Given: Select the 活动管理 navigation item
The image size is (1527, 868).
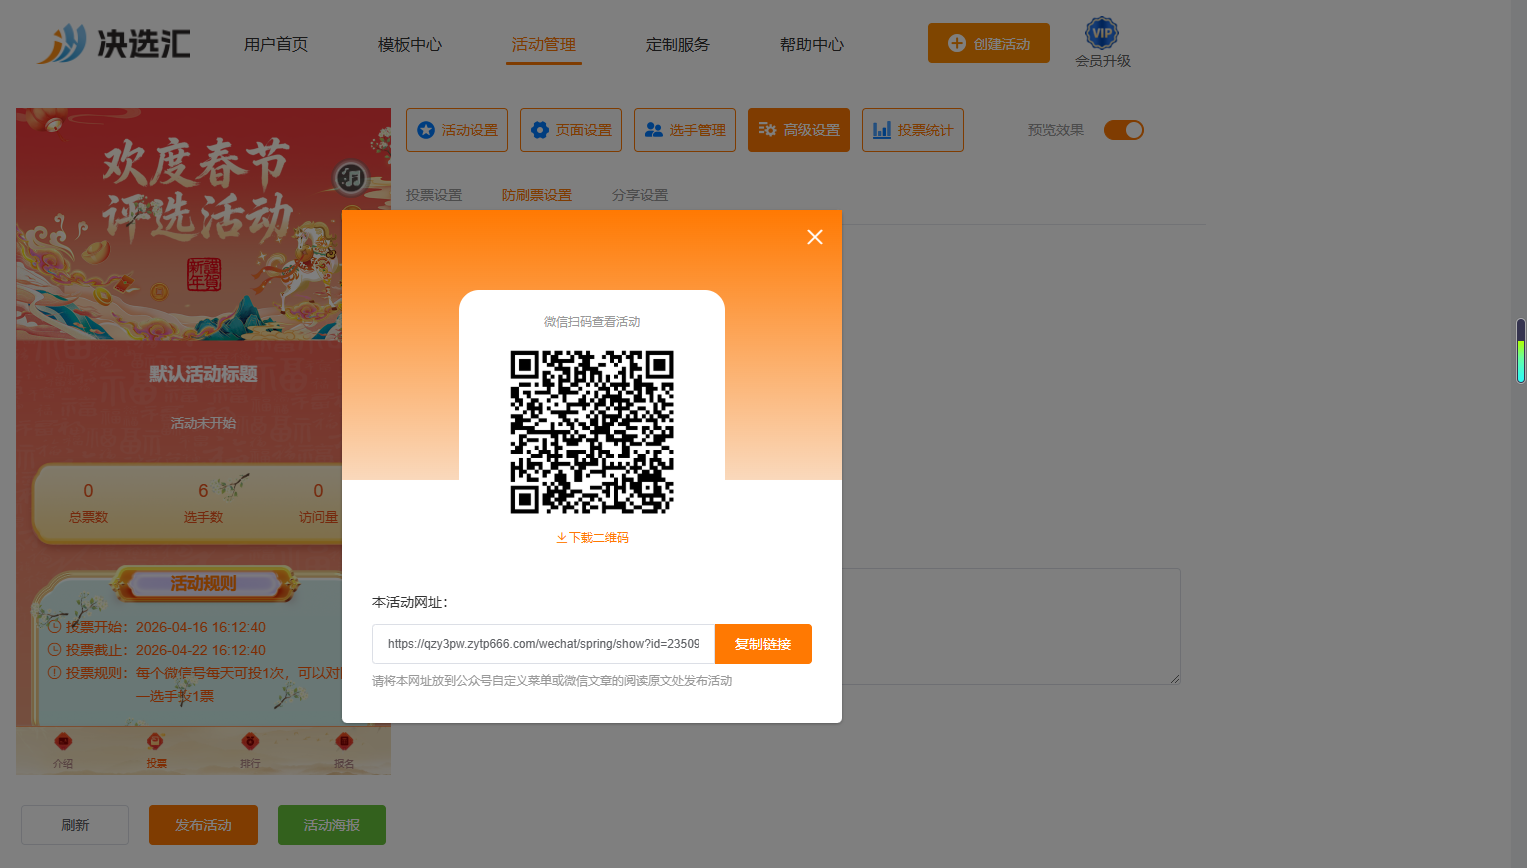Looking at the screenshot, I should click(x=544, y=45).
